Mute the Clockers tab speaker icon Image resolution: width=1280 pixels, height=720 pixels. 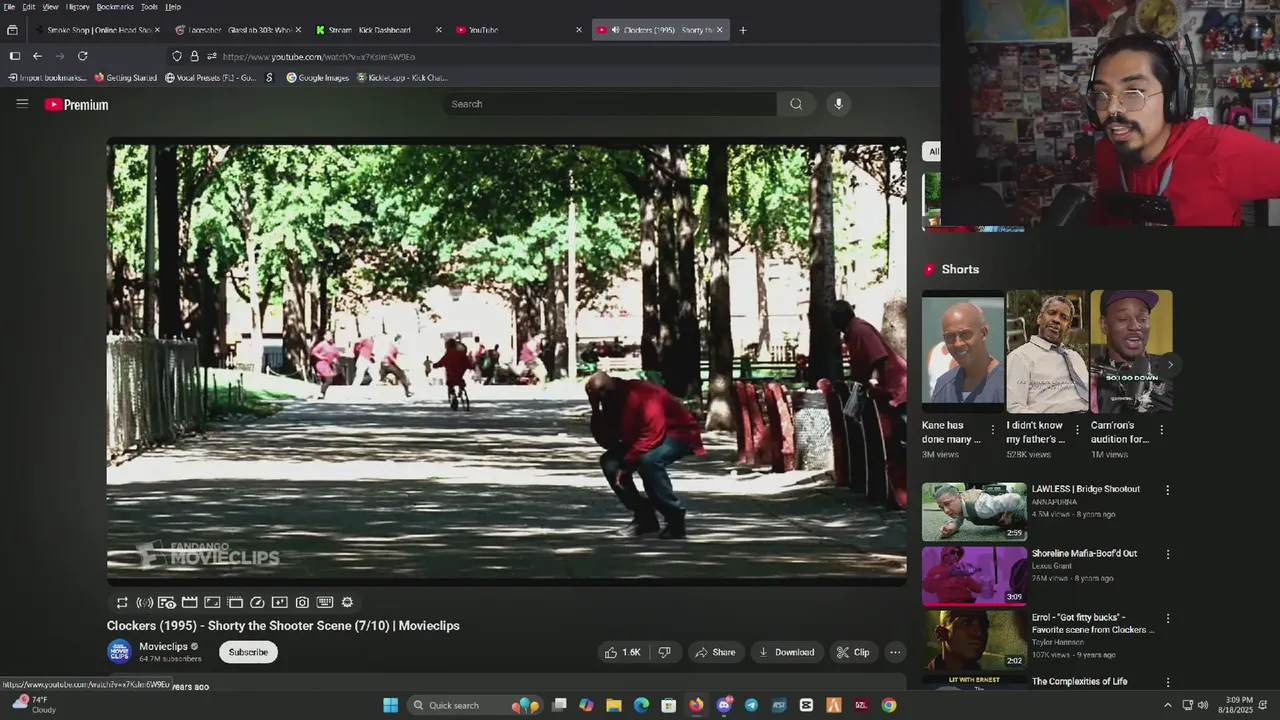coord(614,30)
